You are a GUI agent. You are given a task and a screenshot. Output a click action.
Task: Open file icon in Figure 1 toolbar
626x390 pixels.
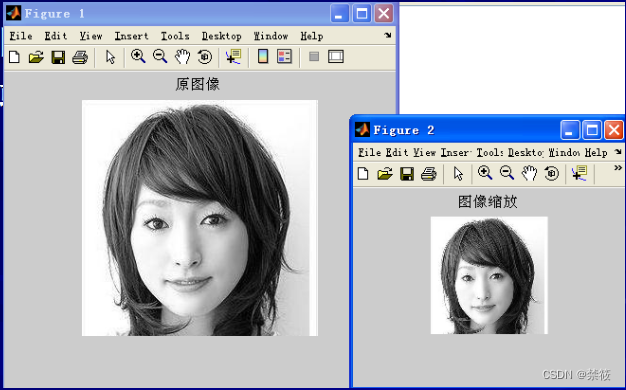36,57
